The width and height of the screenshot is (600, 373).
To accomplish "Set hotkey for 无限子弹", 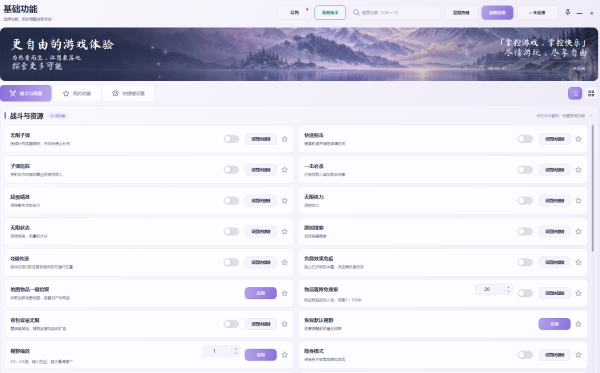I will click(x=261, y=139).
